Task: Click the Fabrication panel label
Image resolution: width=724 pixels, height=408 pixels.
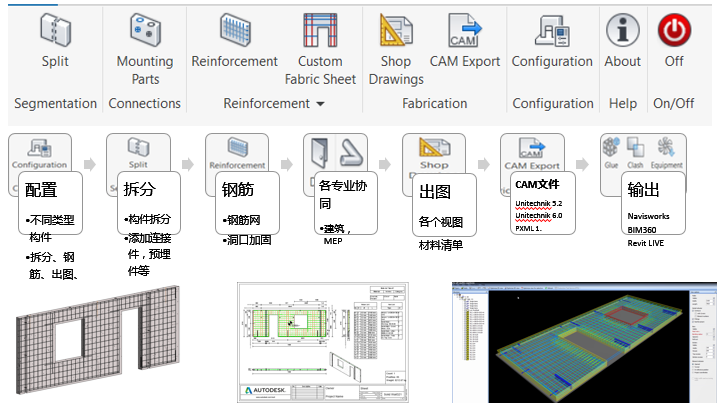Action: pos(434,103)
